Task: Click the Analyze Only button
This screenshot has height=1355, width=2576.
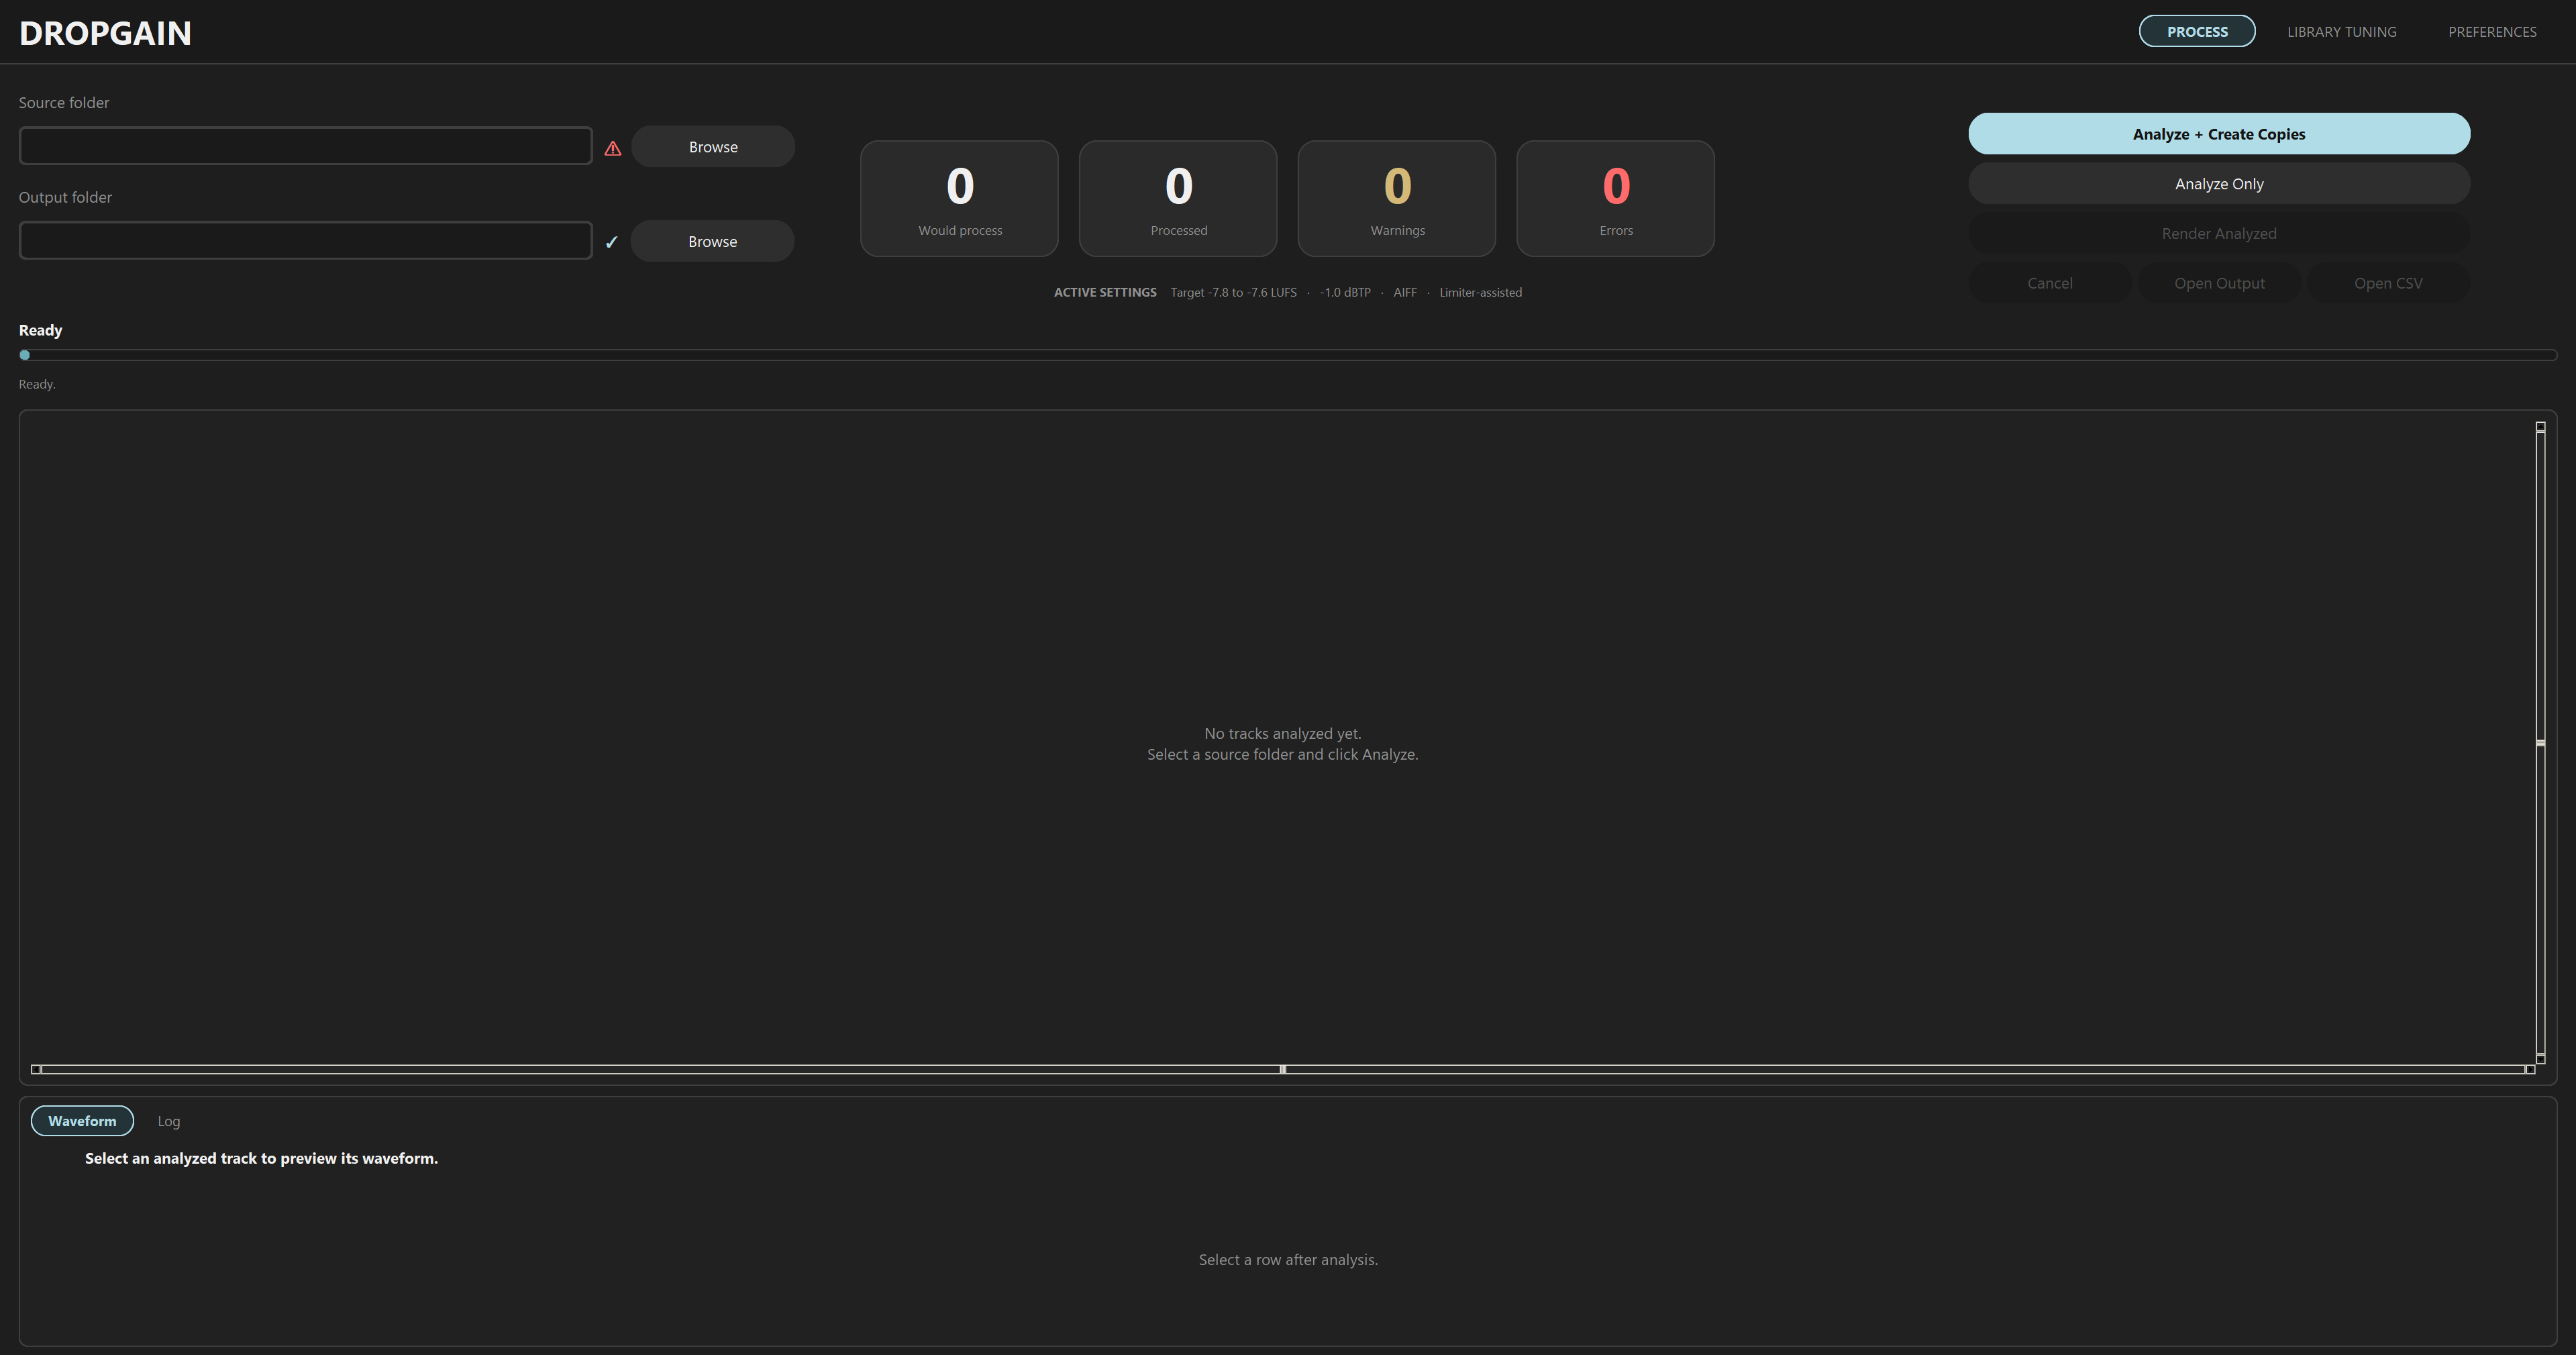Action: tap(2218, 183)
